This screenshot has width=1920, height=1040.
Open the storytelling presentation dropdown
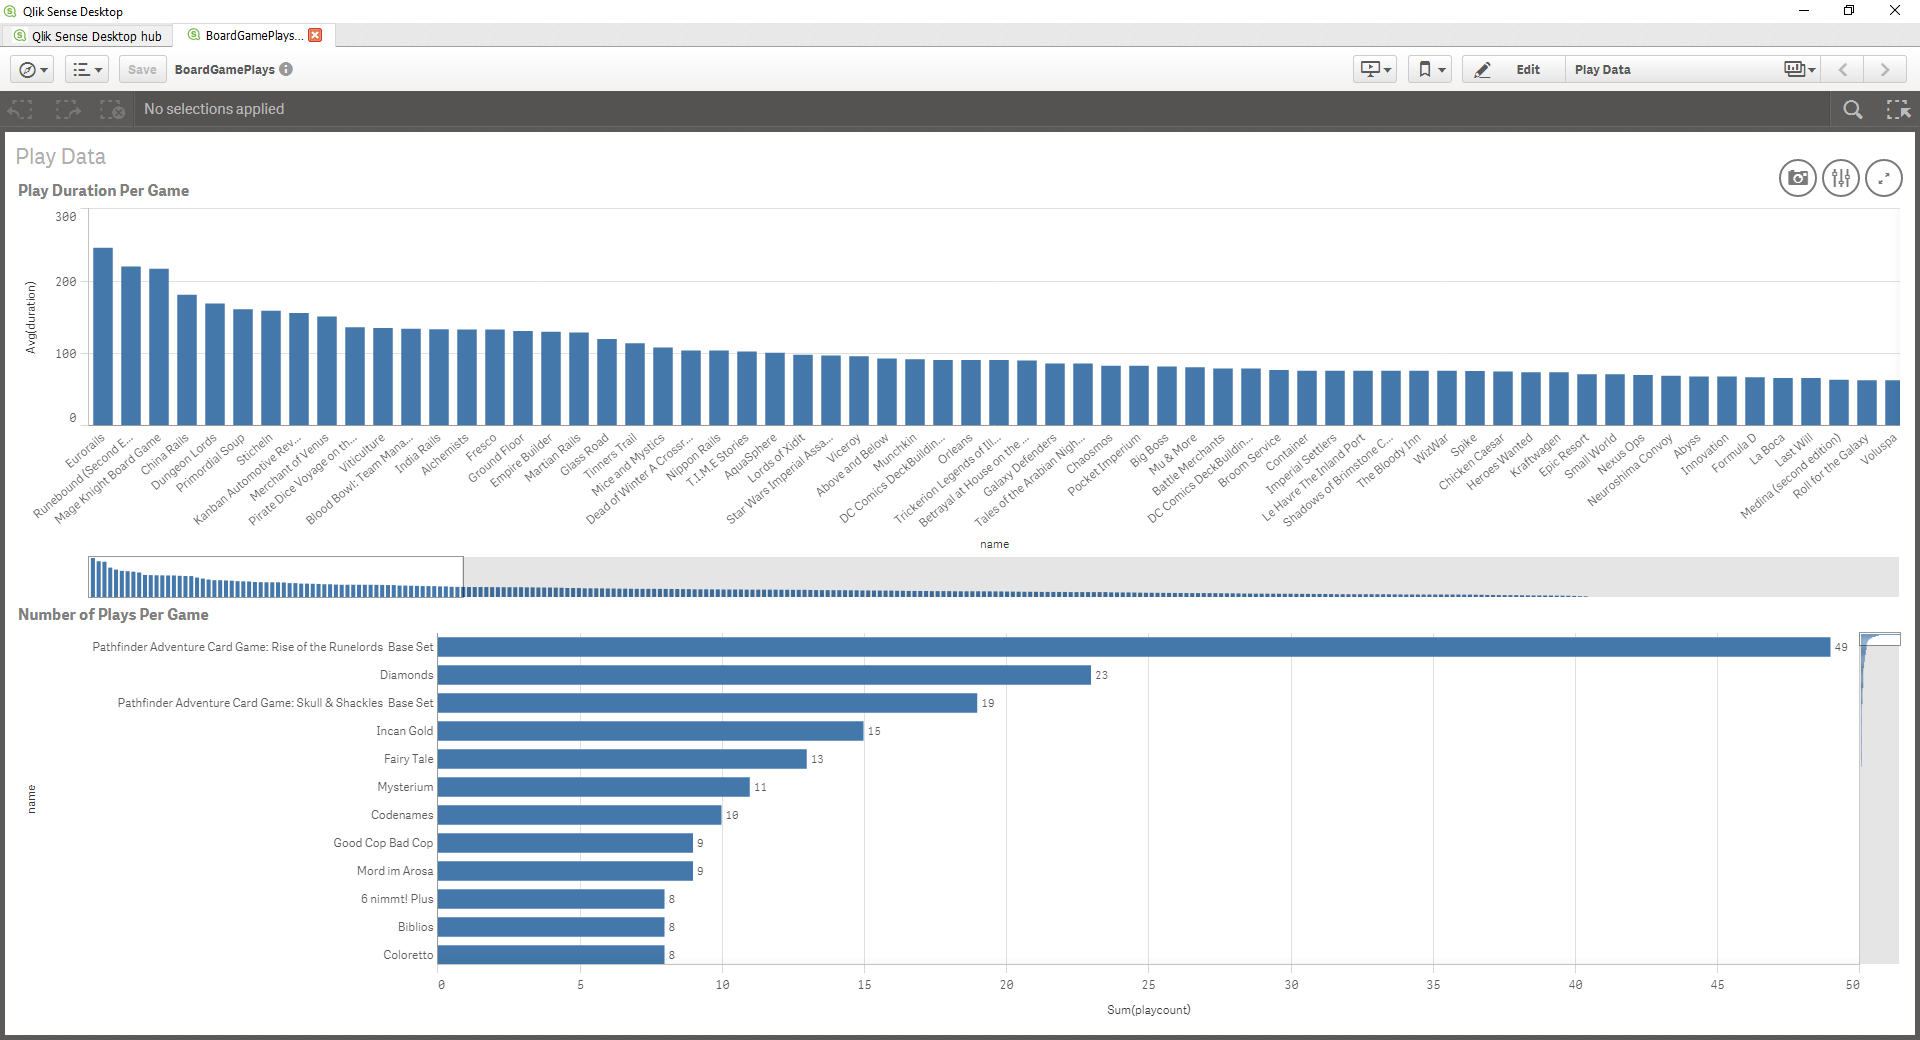[x=1375, y=69]
